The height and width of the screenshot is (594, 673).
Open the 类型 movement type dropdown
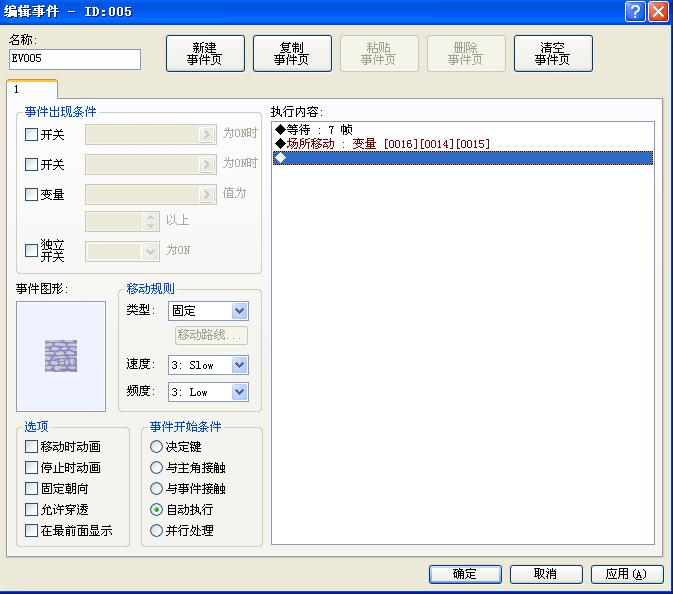point(208,311)
